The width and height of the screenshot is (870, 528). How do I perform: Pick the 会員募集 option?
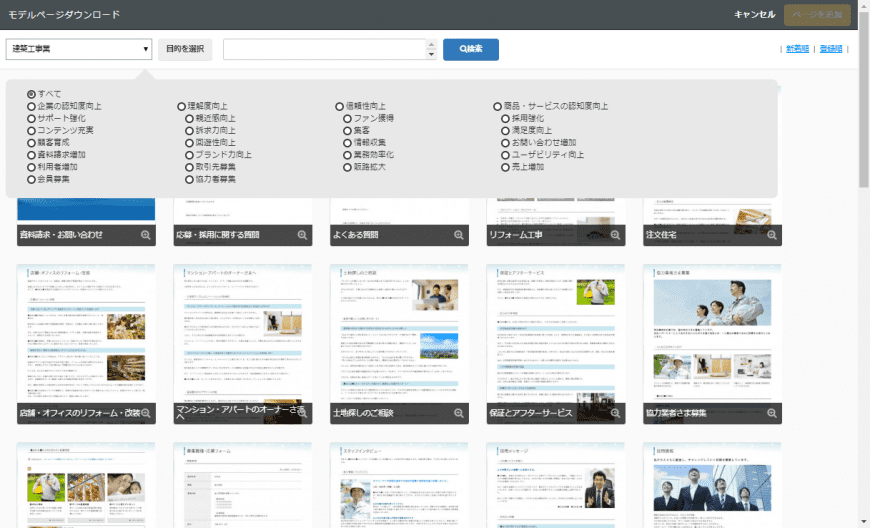[32, 180]
